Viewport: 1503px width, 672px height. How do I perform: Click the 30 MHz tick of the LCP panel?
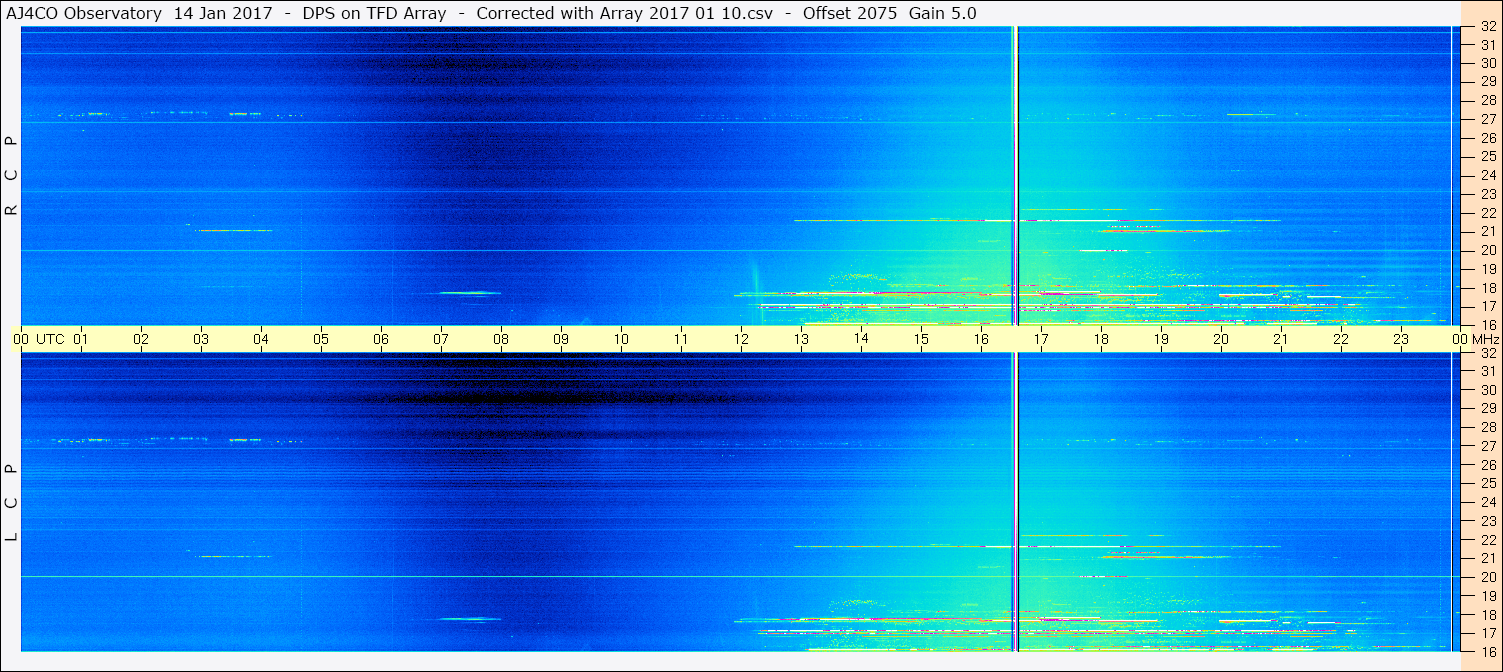(x=1488, y=390)
